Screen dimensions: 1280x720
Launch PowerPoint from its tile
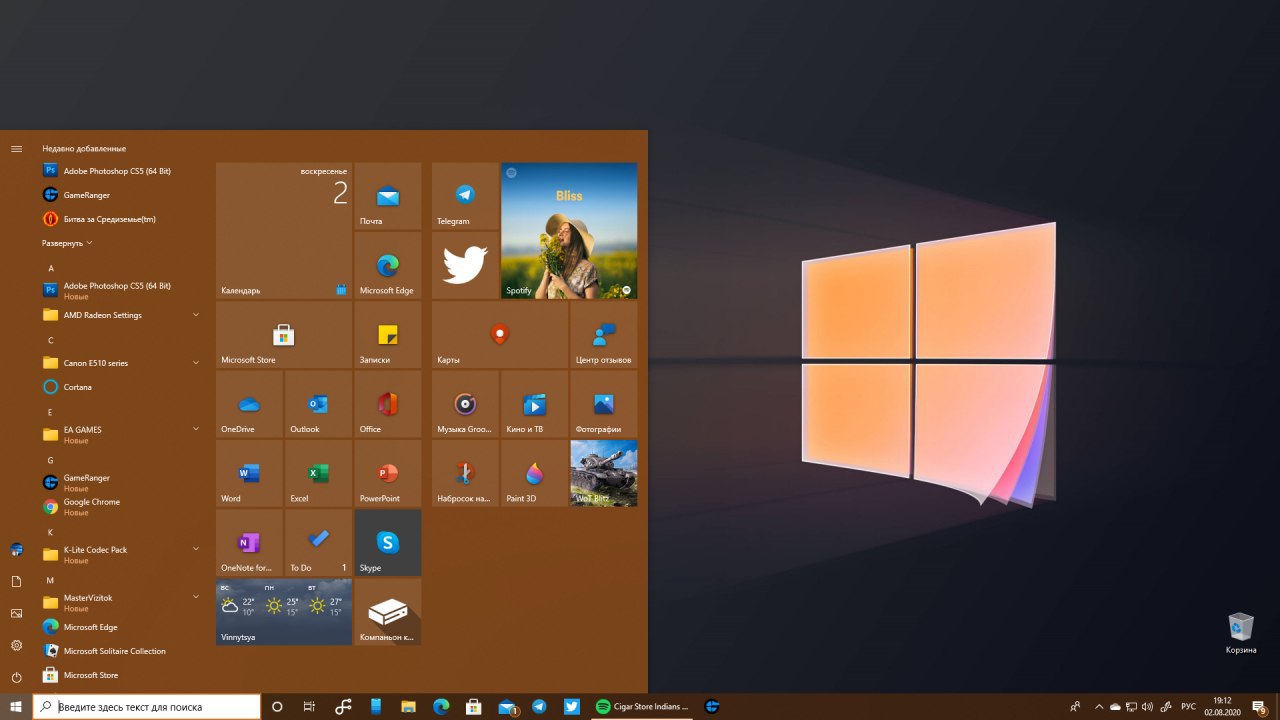pos(387,473)
